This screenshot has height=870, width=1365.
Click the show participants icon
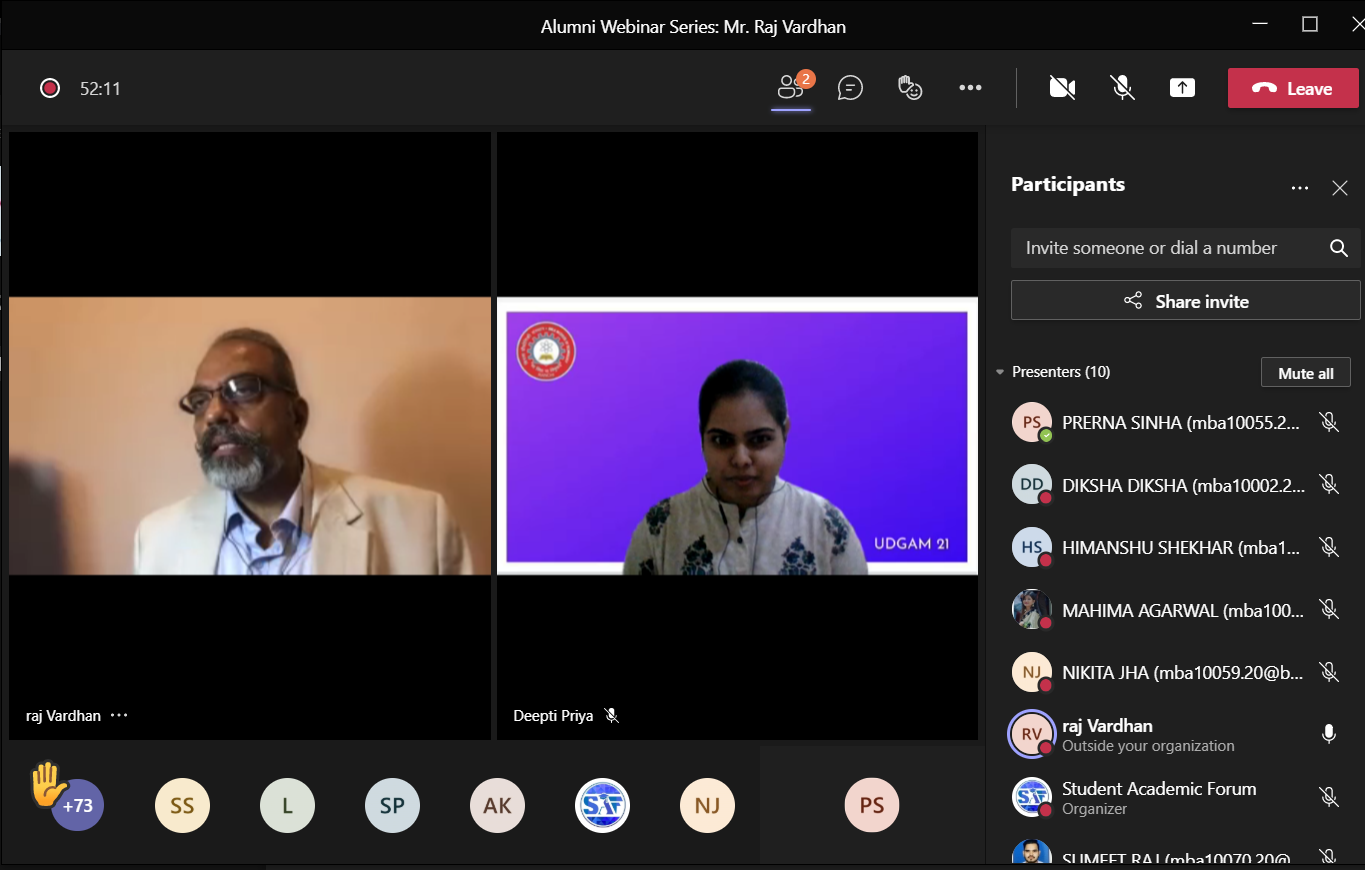[x=790, y=88]
